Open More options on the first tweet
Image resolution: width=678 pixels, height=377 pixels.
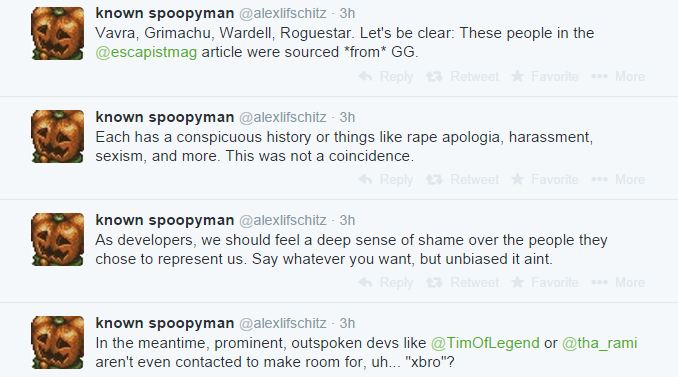[618, 77]
